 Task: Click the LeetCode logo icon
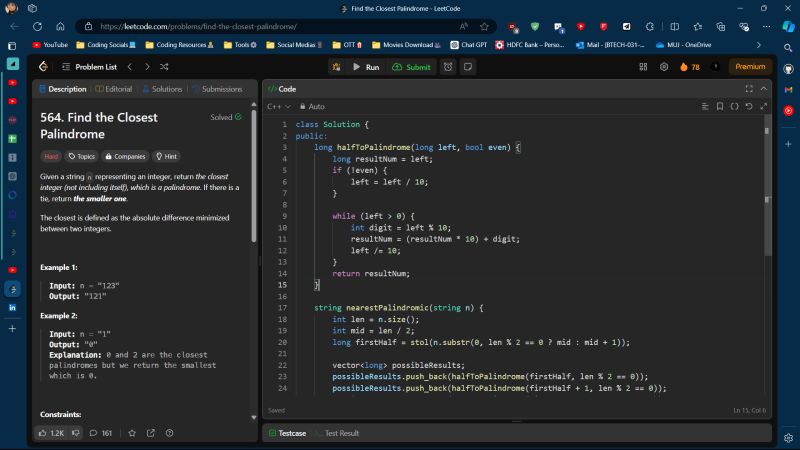click(x=43, y=67)
